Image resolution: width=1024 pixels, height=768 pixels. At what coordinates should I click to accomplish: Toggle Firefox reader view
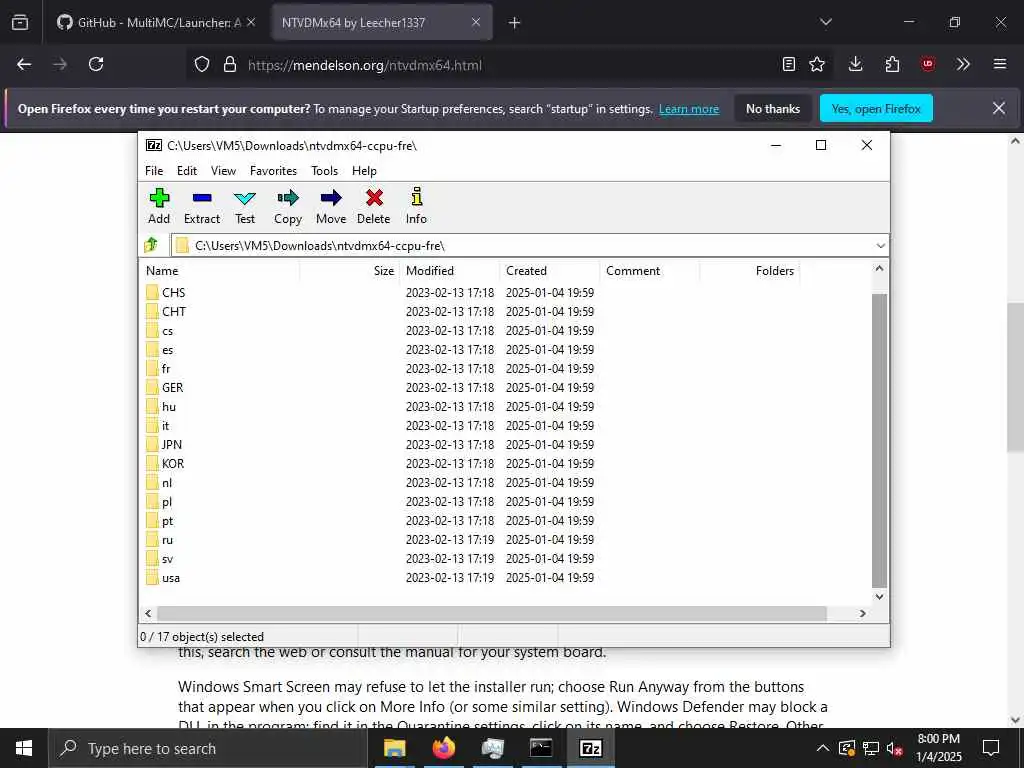click(x=789, y=64)
